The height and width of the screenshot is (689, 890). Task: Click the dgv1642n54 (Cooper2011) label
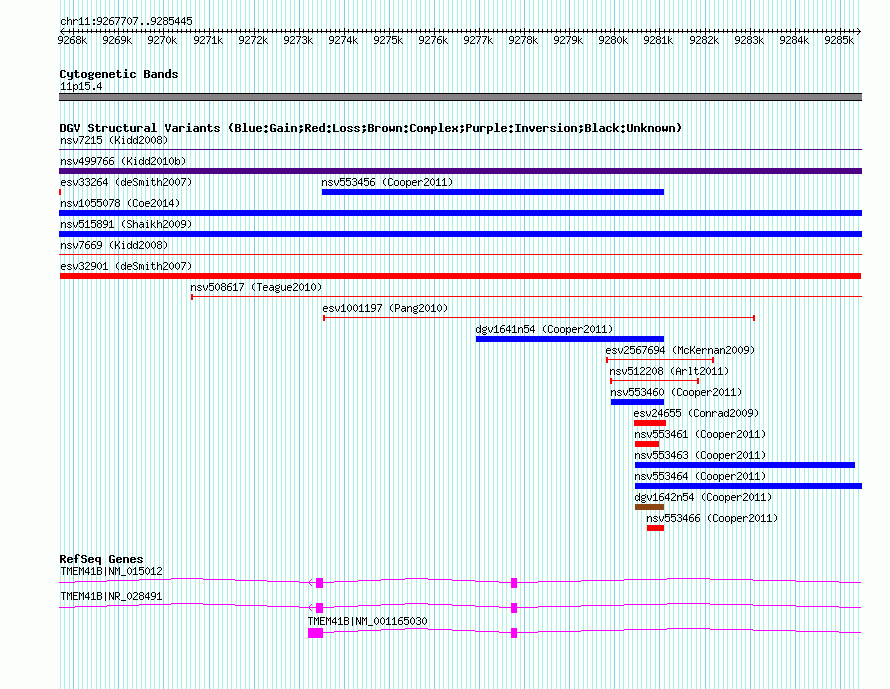pyautogui.click(x=703, y=497)
